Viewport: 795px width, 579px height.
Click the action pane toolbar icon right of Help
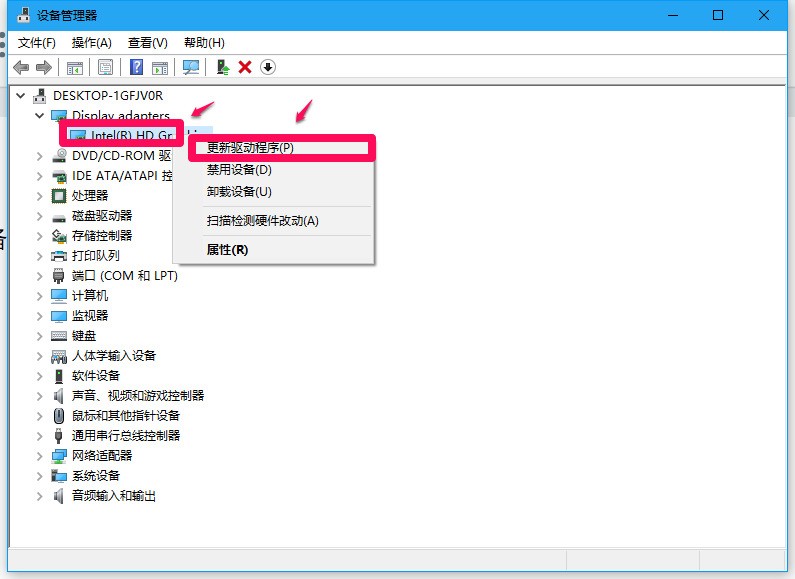pos(160,67)
